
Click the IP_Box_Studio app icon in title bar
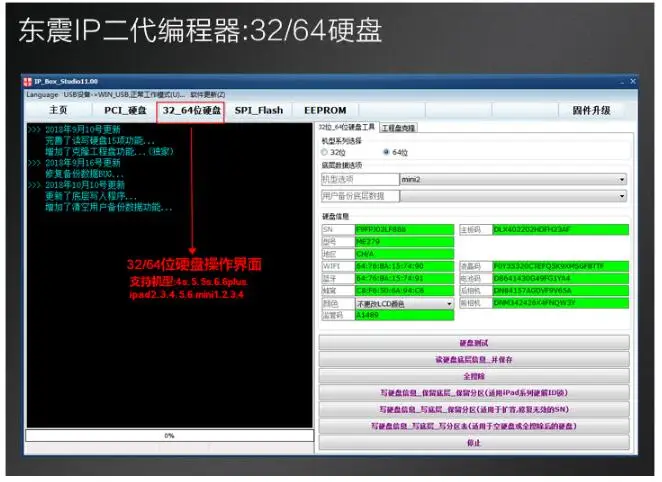(28, 81)
